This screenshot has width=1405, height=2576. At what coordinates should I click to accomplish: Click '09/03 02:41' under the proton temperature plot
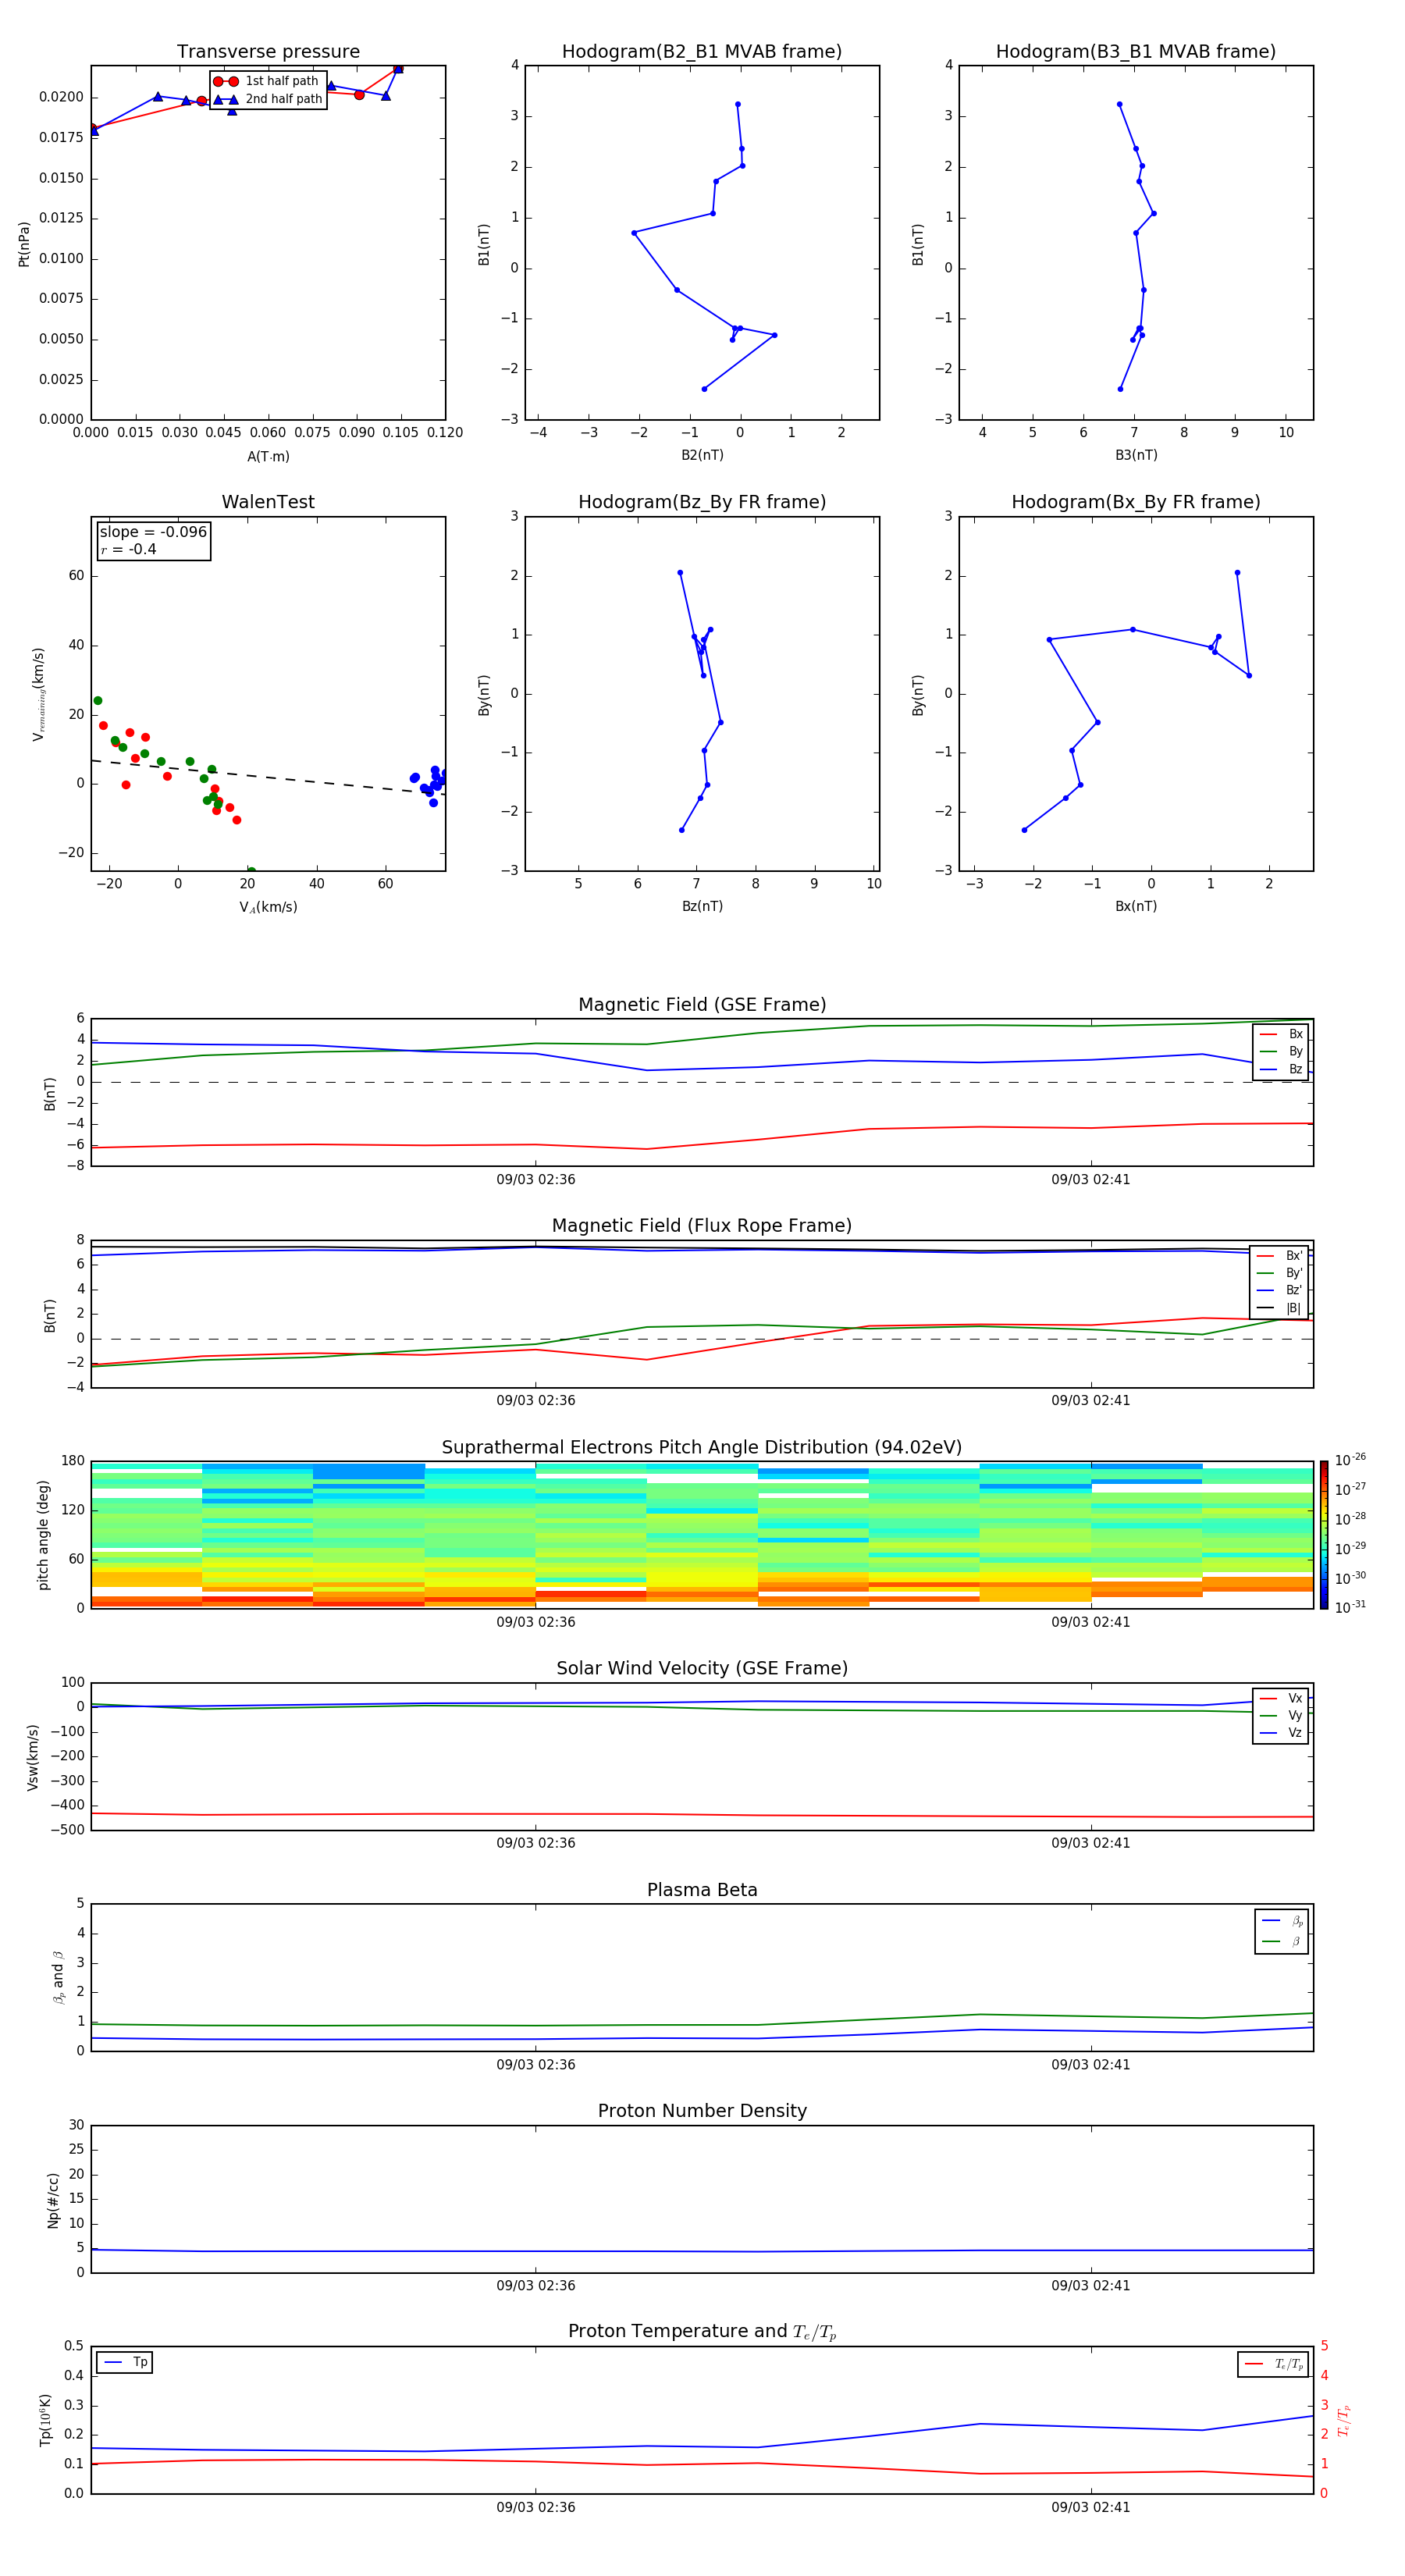(x=1091, y=2507)
